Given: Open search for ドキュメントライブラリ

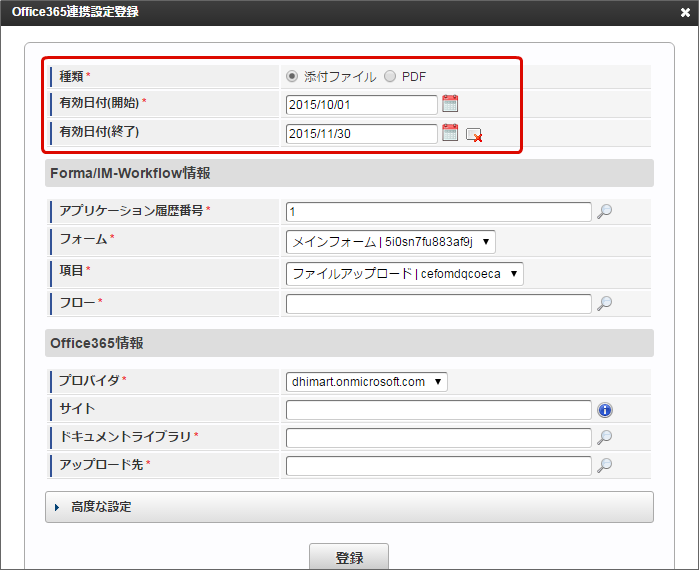Looking at the screenshot, I should pos(604,438).
